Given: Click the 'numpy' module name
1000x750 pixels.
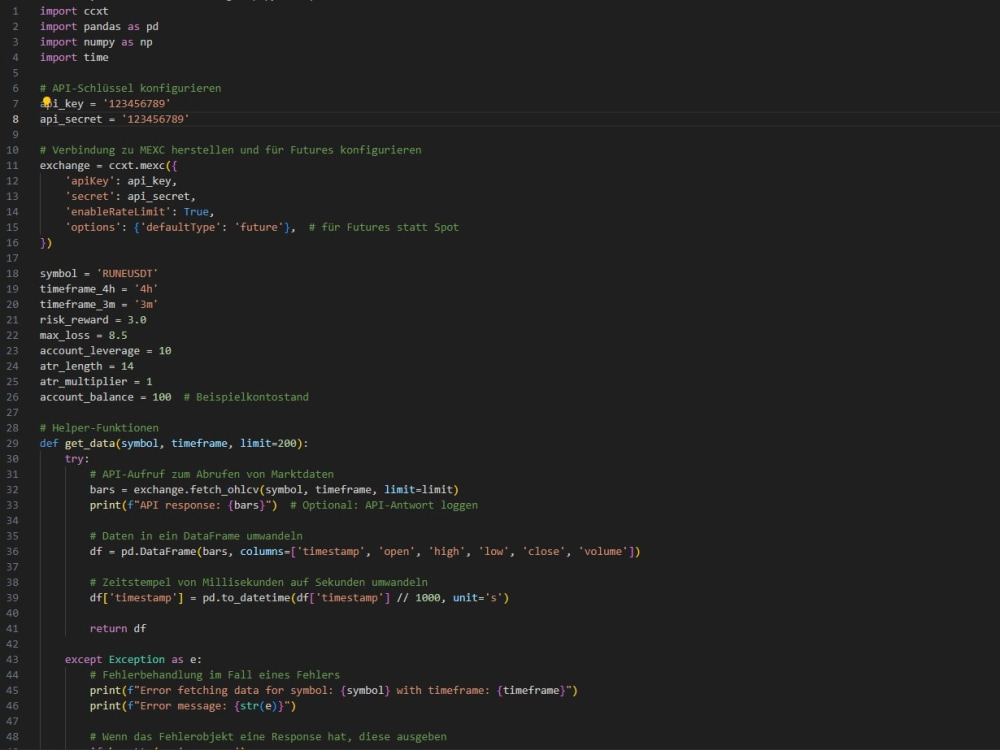Looking at the screenshot, I should (99, 42).
